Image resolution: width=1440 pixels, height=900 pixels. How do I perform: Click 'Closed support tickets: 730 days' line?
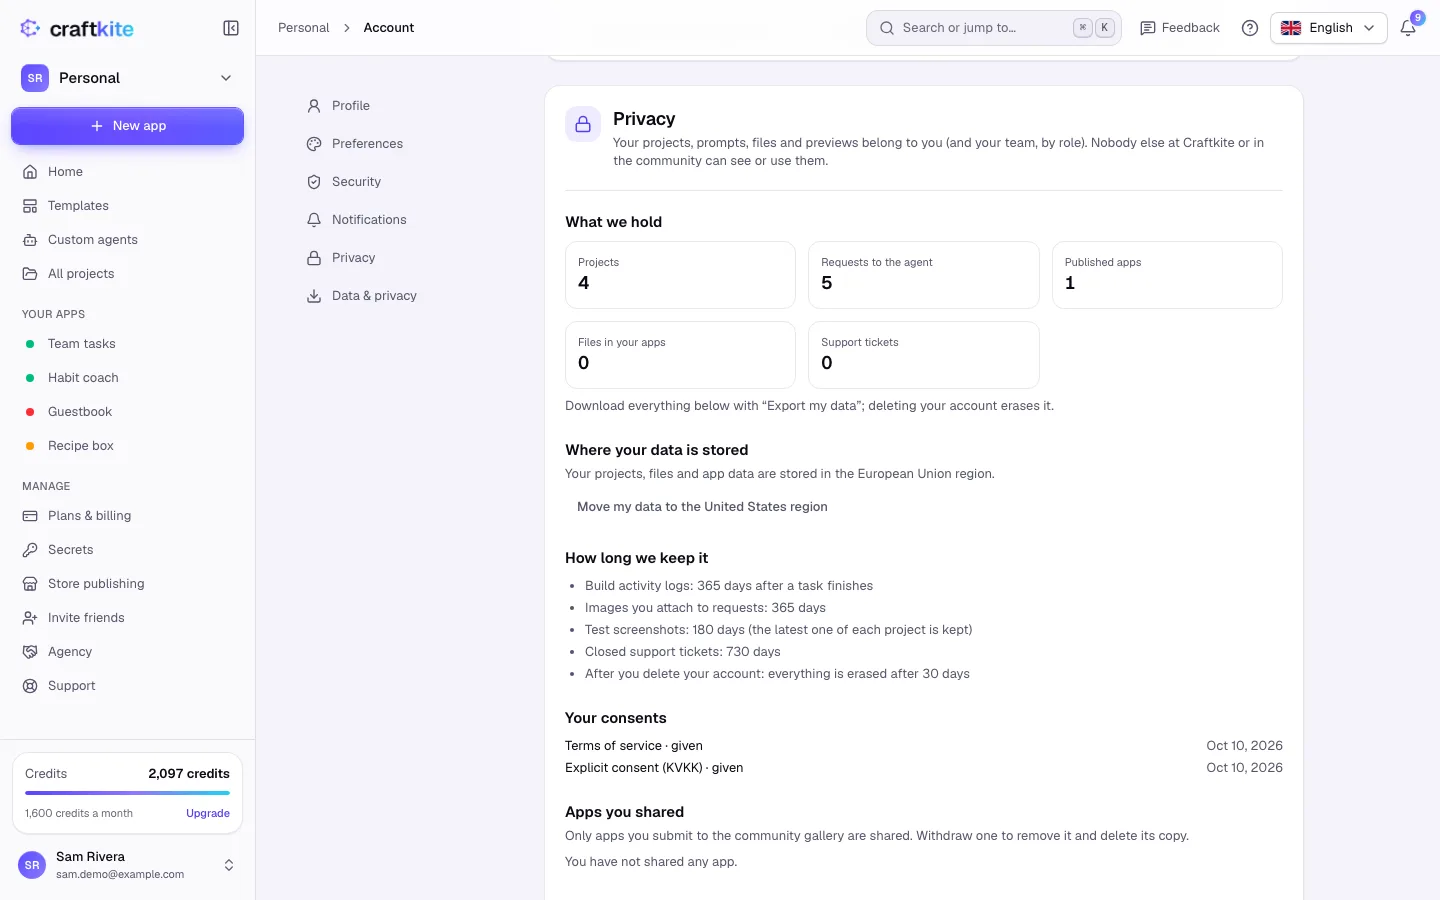click(x=683, y=652)
